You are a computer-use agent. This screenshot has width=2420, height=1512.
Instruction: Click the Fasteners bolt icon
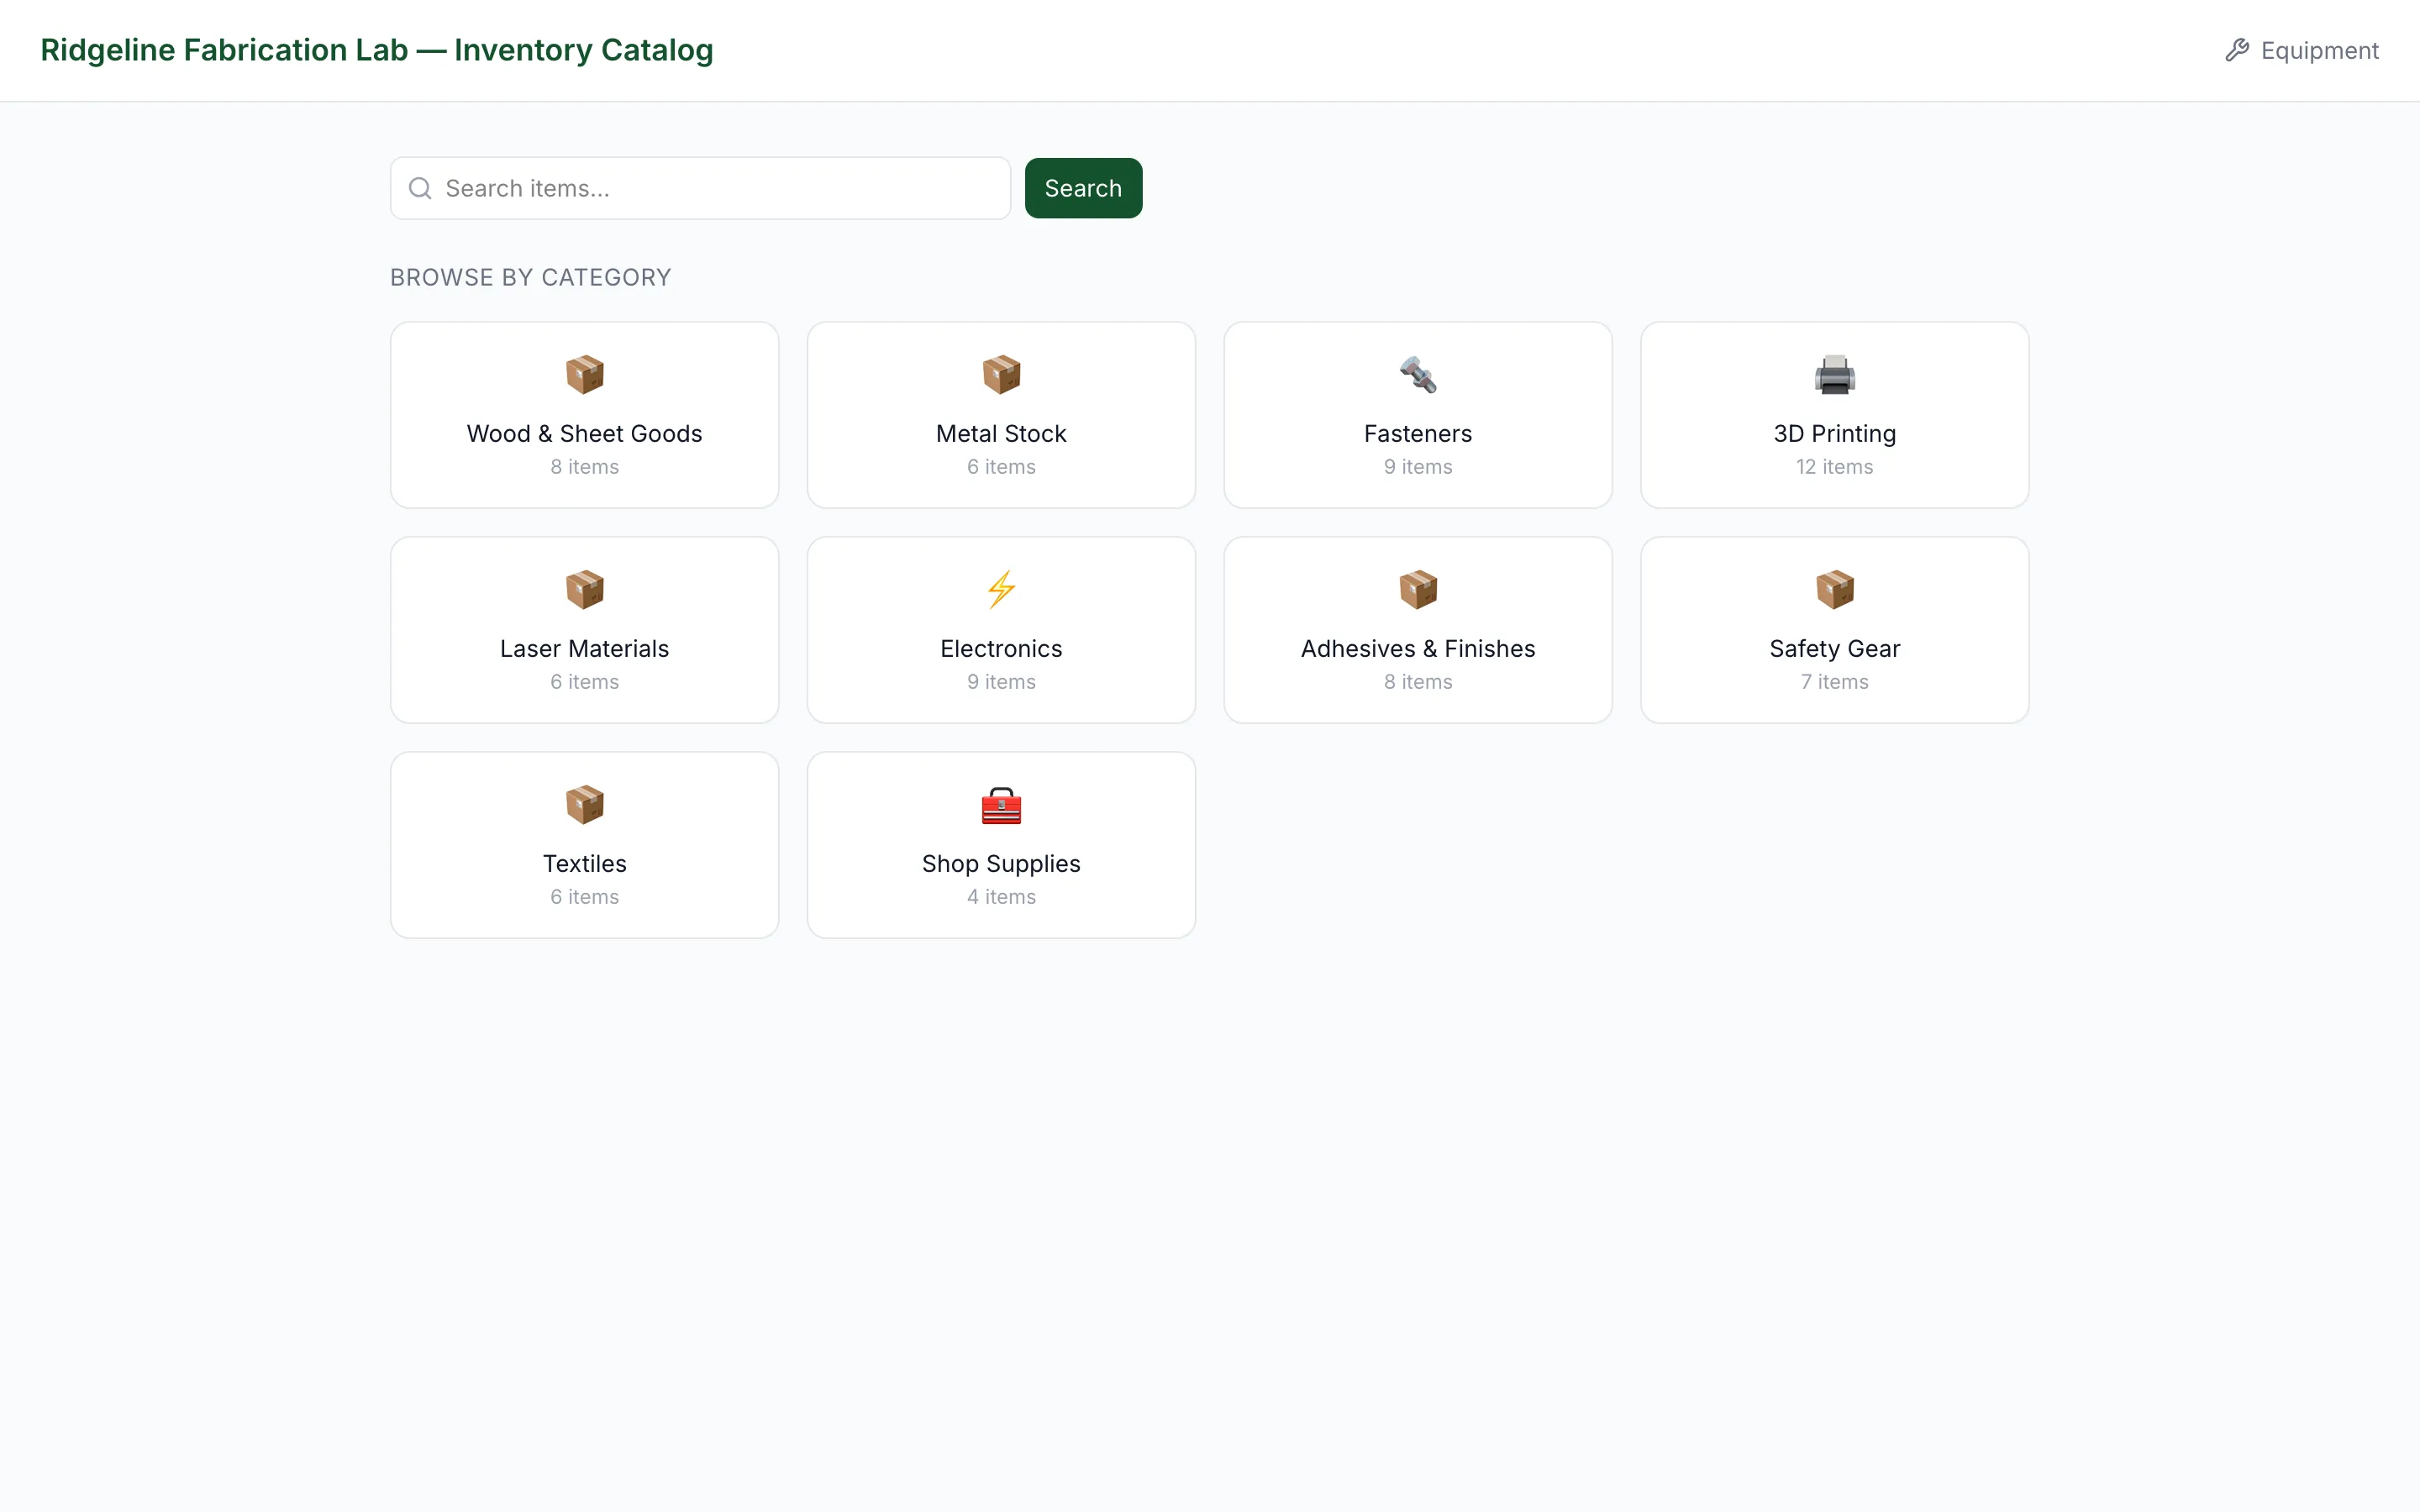click(x=1418, y=375)
